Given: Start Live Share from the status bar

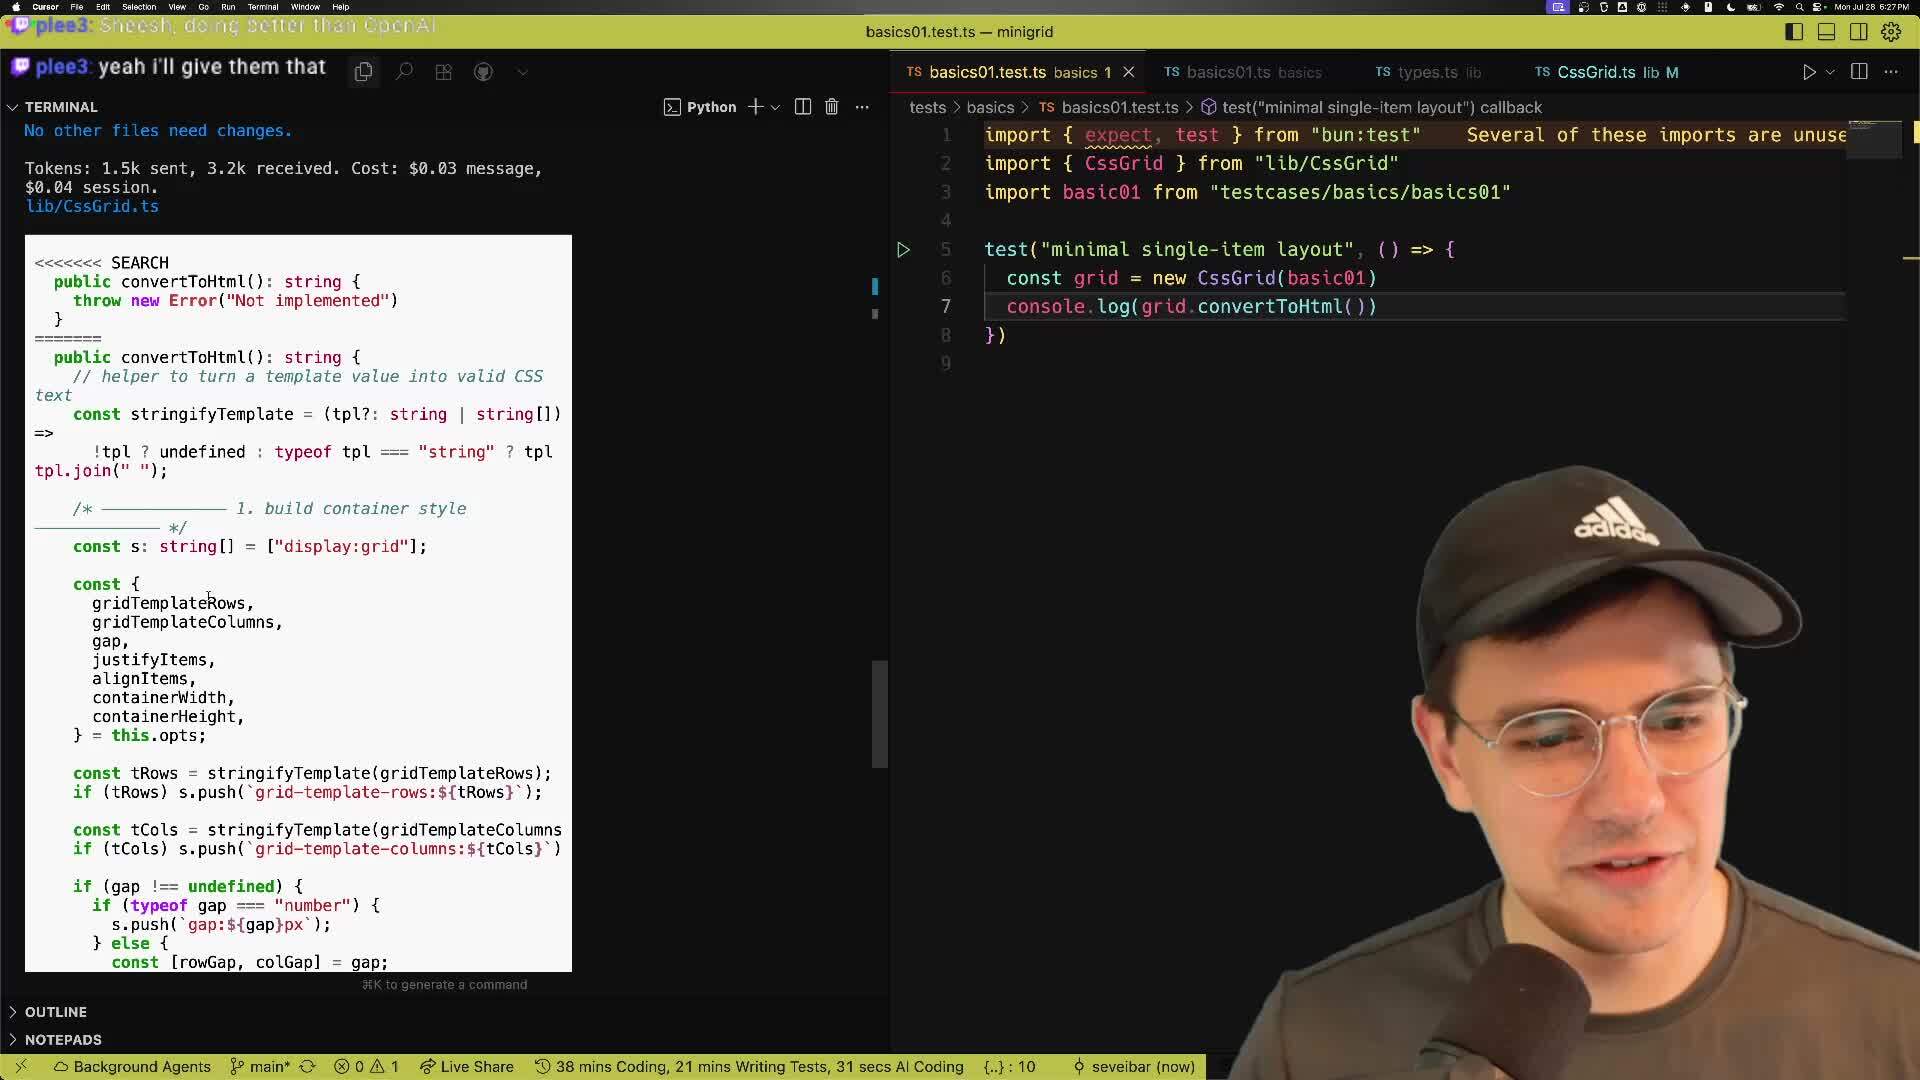Looking at the screenshot, I should coord(466,1067).
